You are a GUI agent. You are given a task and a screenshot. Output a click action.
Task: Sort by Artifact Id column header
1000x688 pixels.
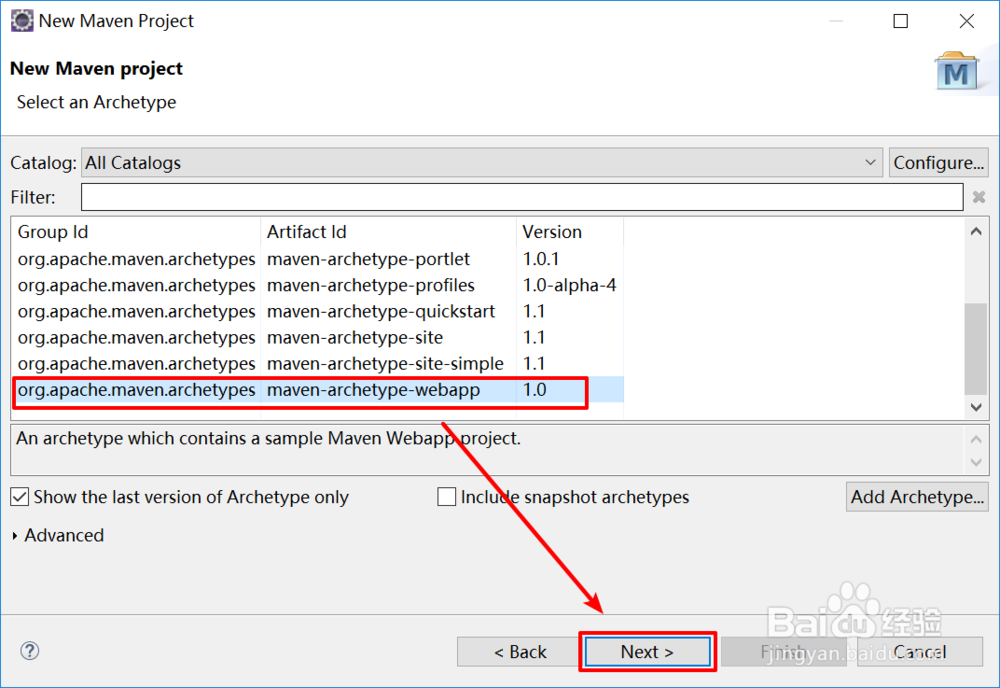pos(388,232)
